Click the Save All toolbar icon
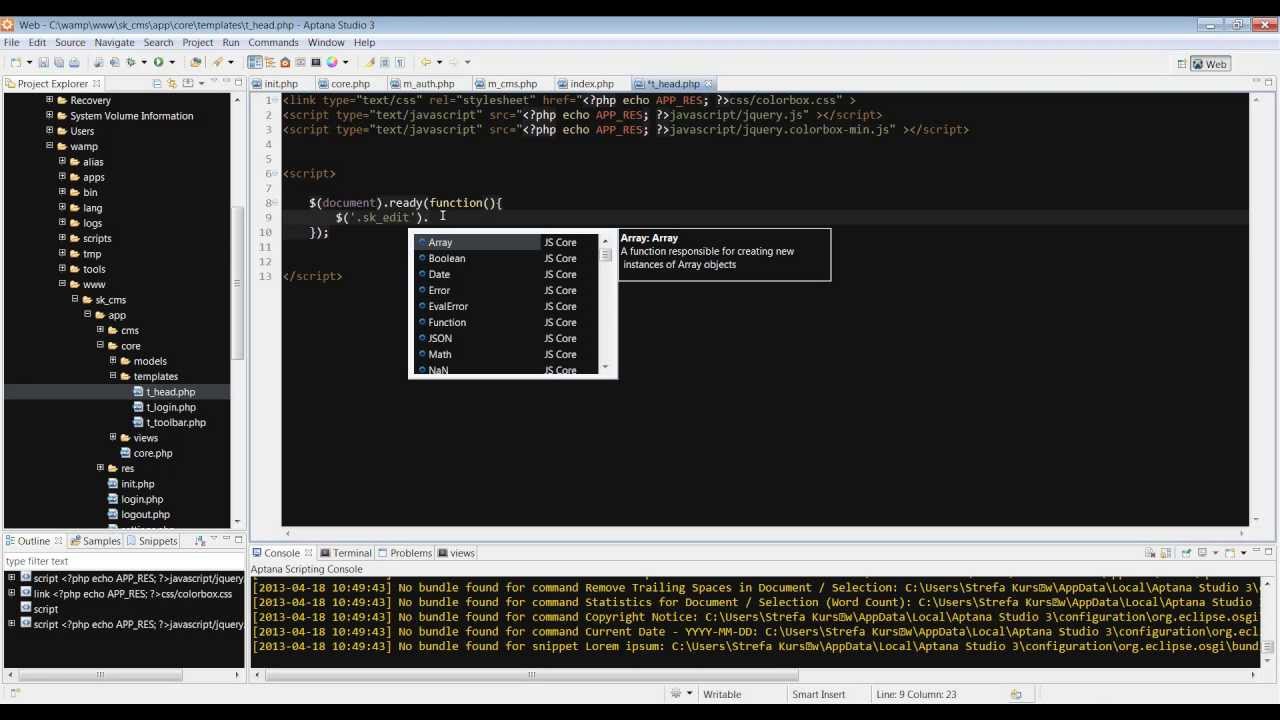 [59, 62]
